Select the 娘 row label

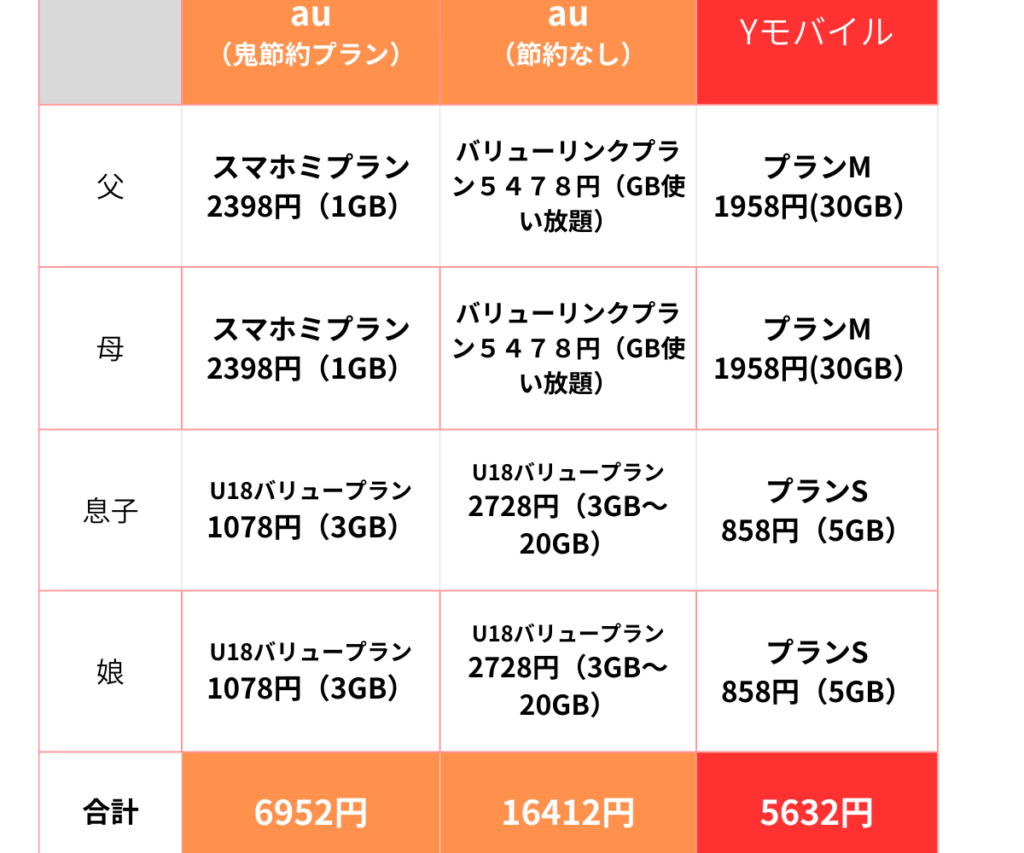(110, 672)
